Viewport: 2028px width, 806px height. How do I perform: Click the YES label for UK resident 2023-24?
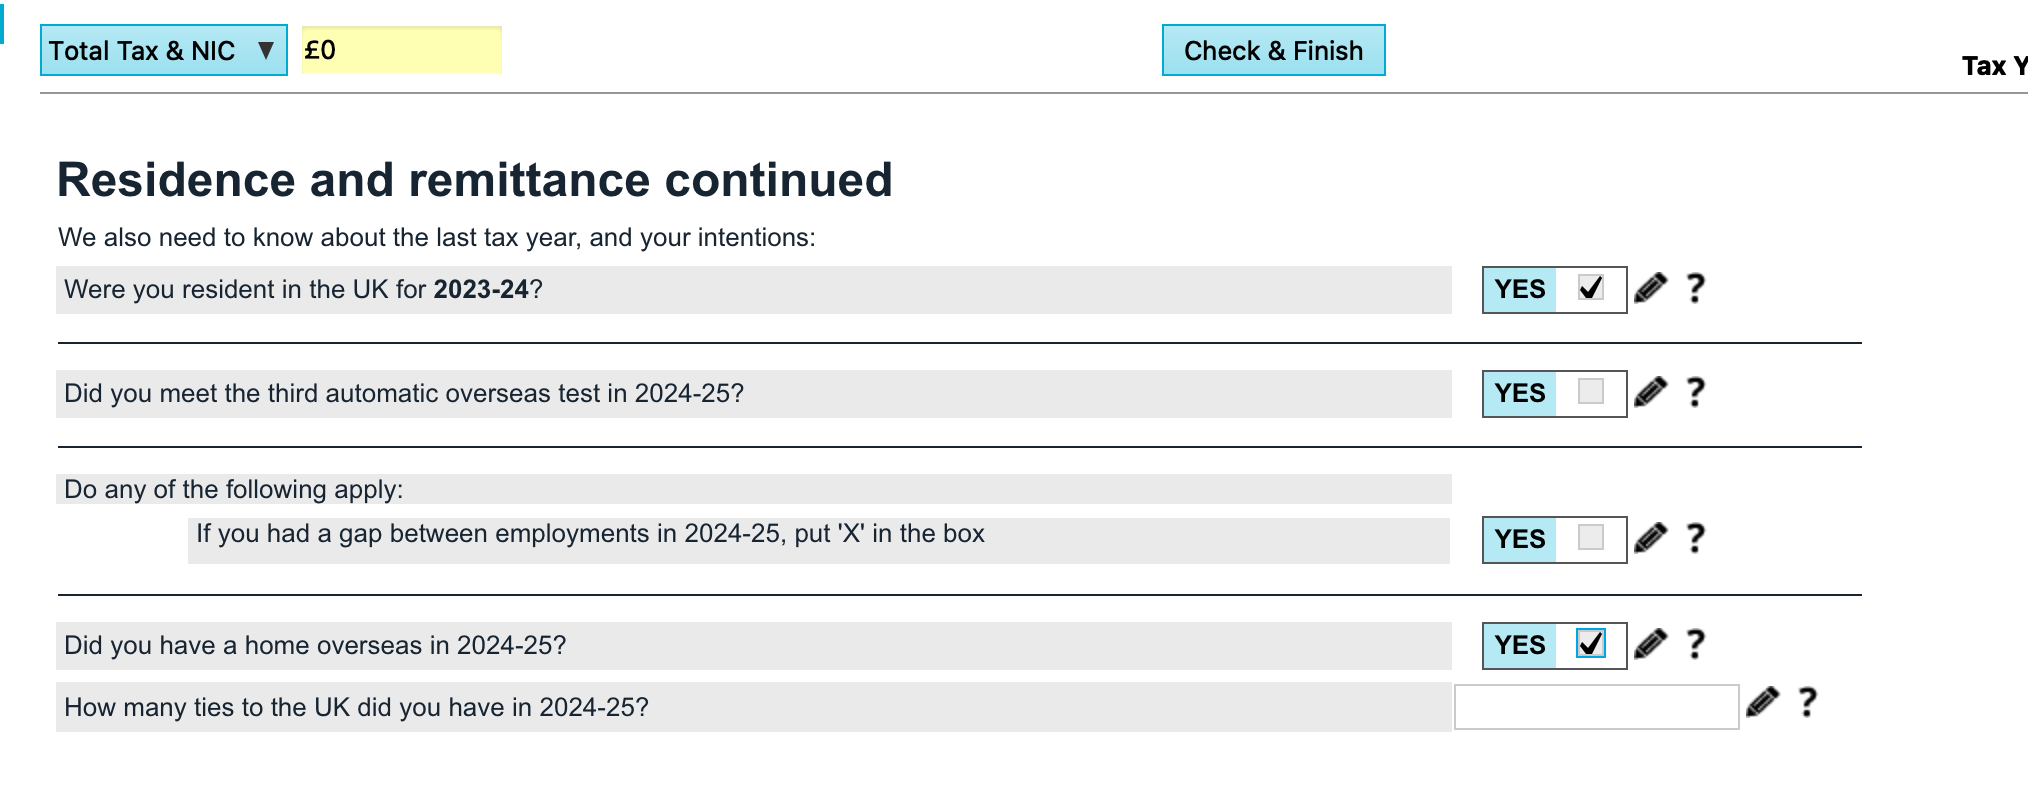tap(1520, 289)
